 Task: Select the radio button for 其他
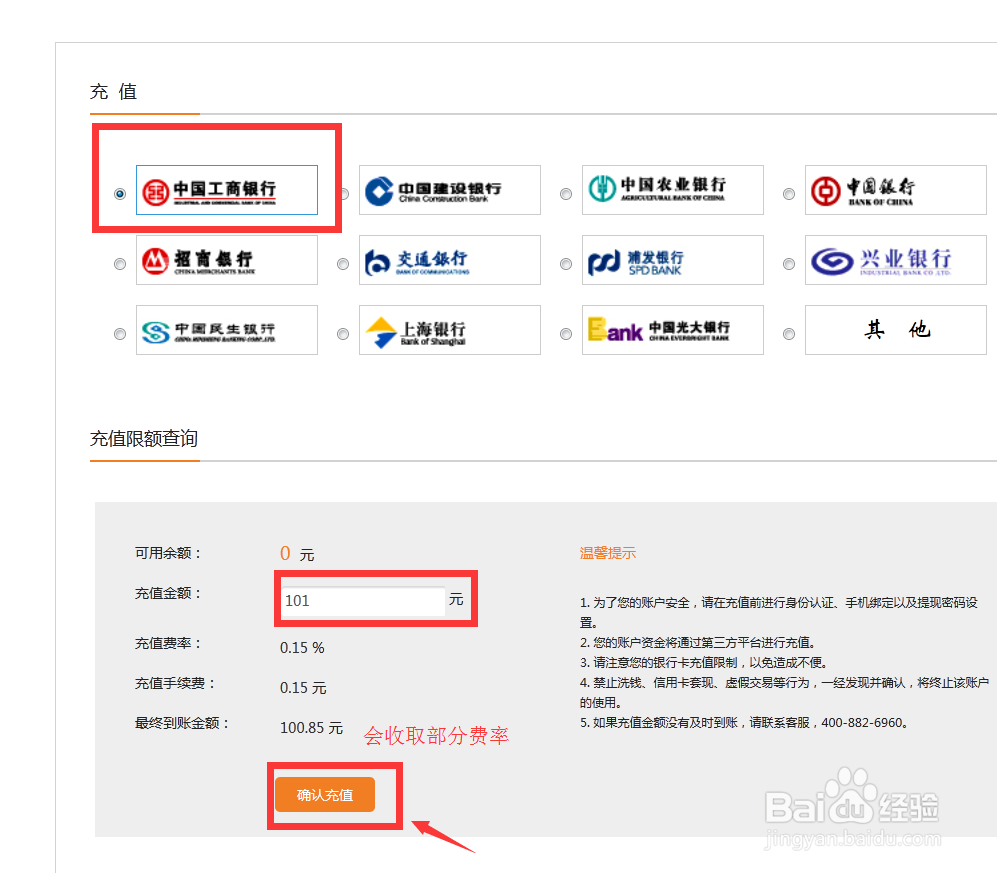click(789, 334)
